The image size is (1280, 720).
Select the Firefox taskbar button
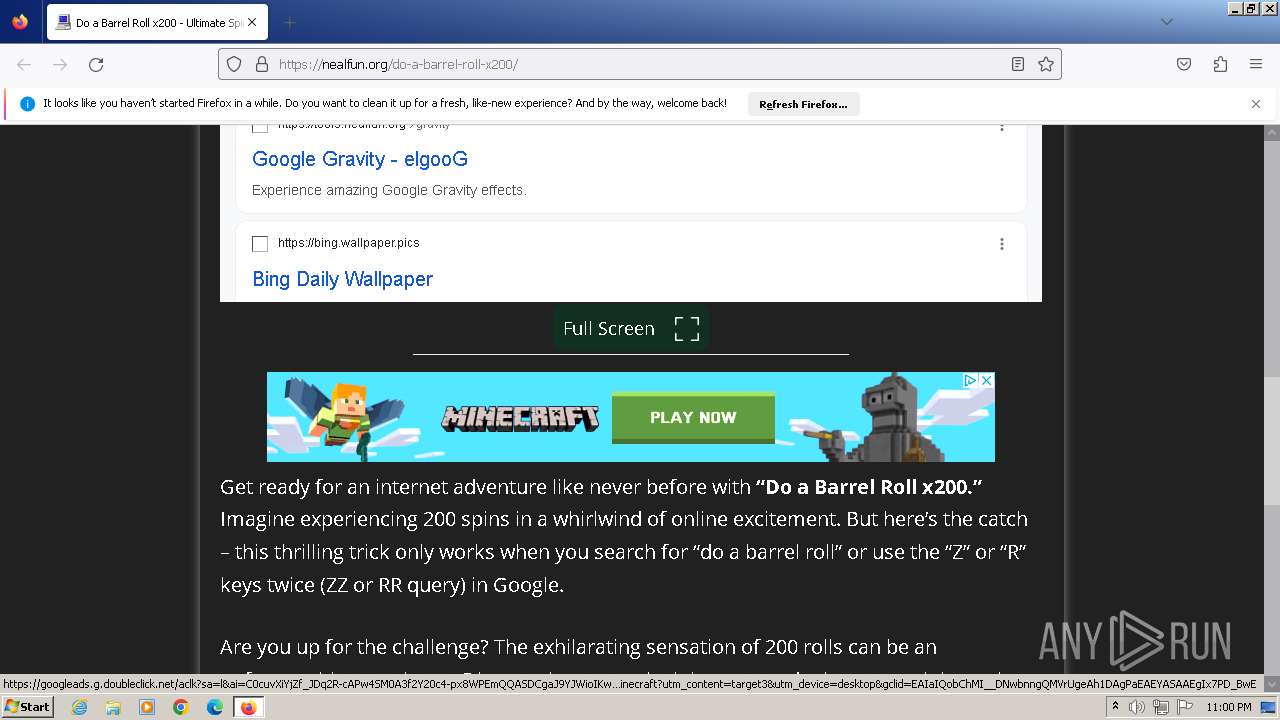pos(248,707)
